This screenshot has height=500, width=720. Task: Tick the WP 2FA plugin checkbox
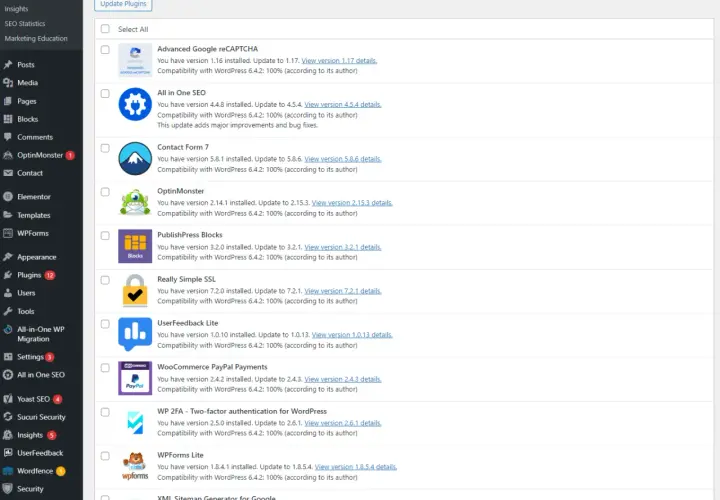click(x=105, y=412)
